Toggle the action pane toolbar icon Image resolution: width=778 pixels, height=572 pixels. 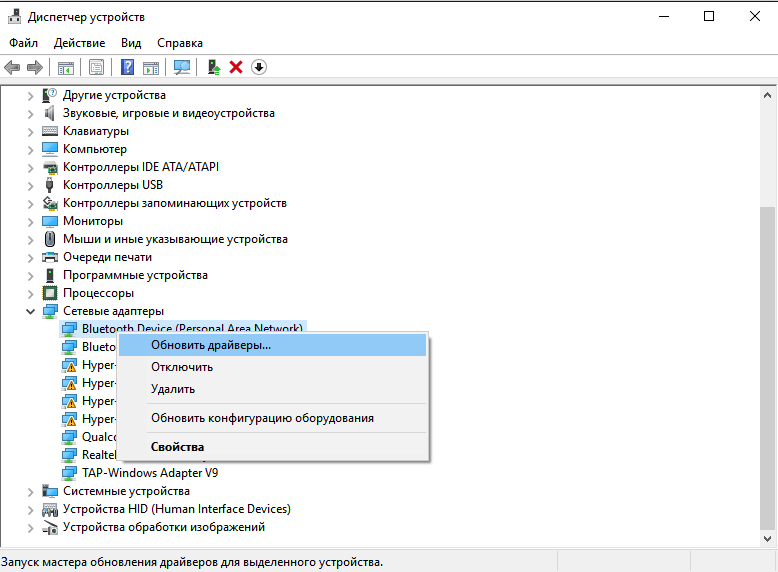(x=151, y=67)
